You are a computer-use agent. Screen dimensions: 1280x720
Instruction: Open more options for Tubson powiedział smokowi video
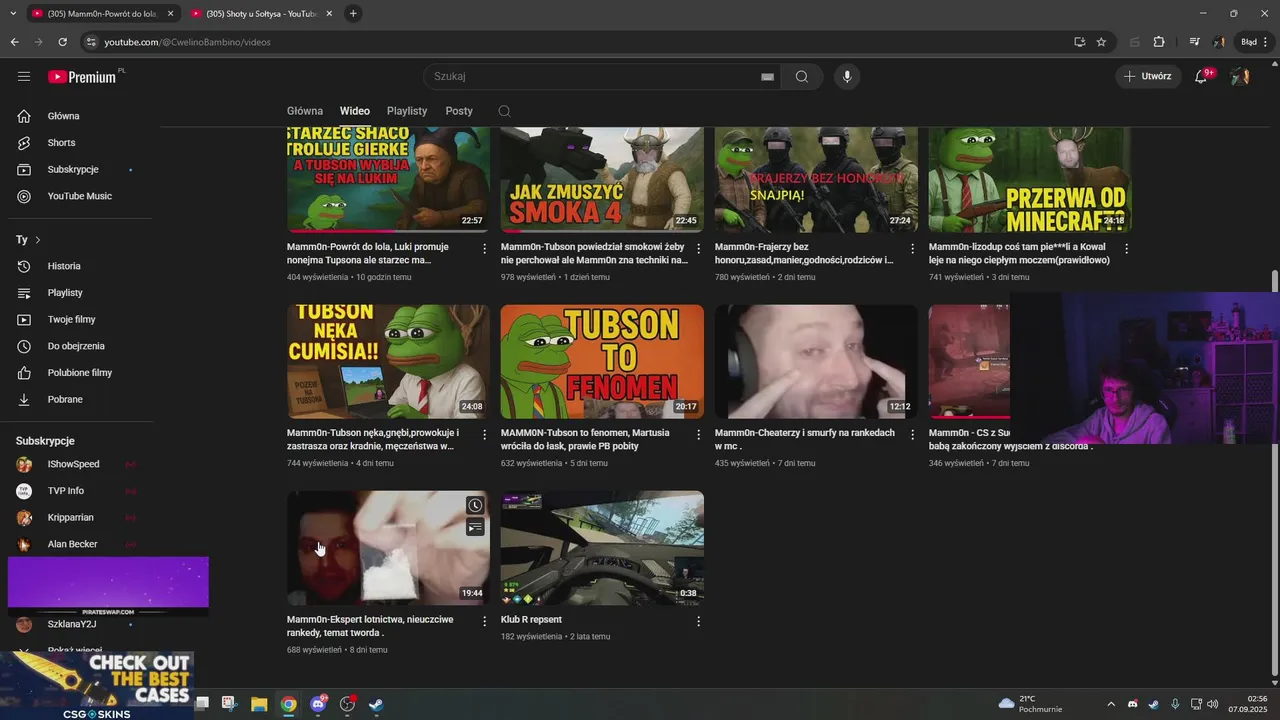(x=698, y=248)
